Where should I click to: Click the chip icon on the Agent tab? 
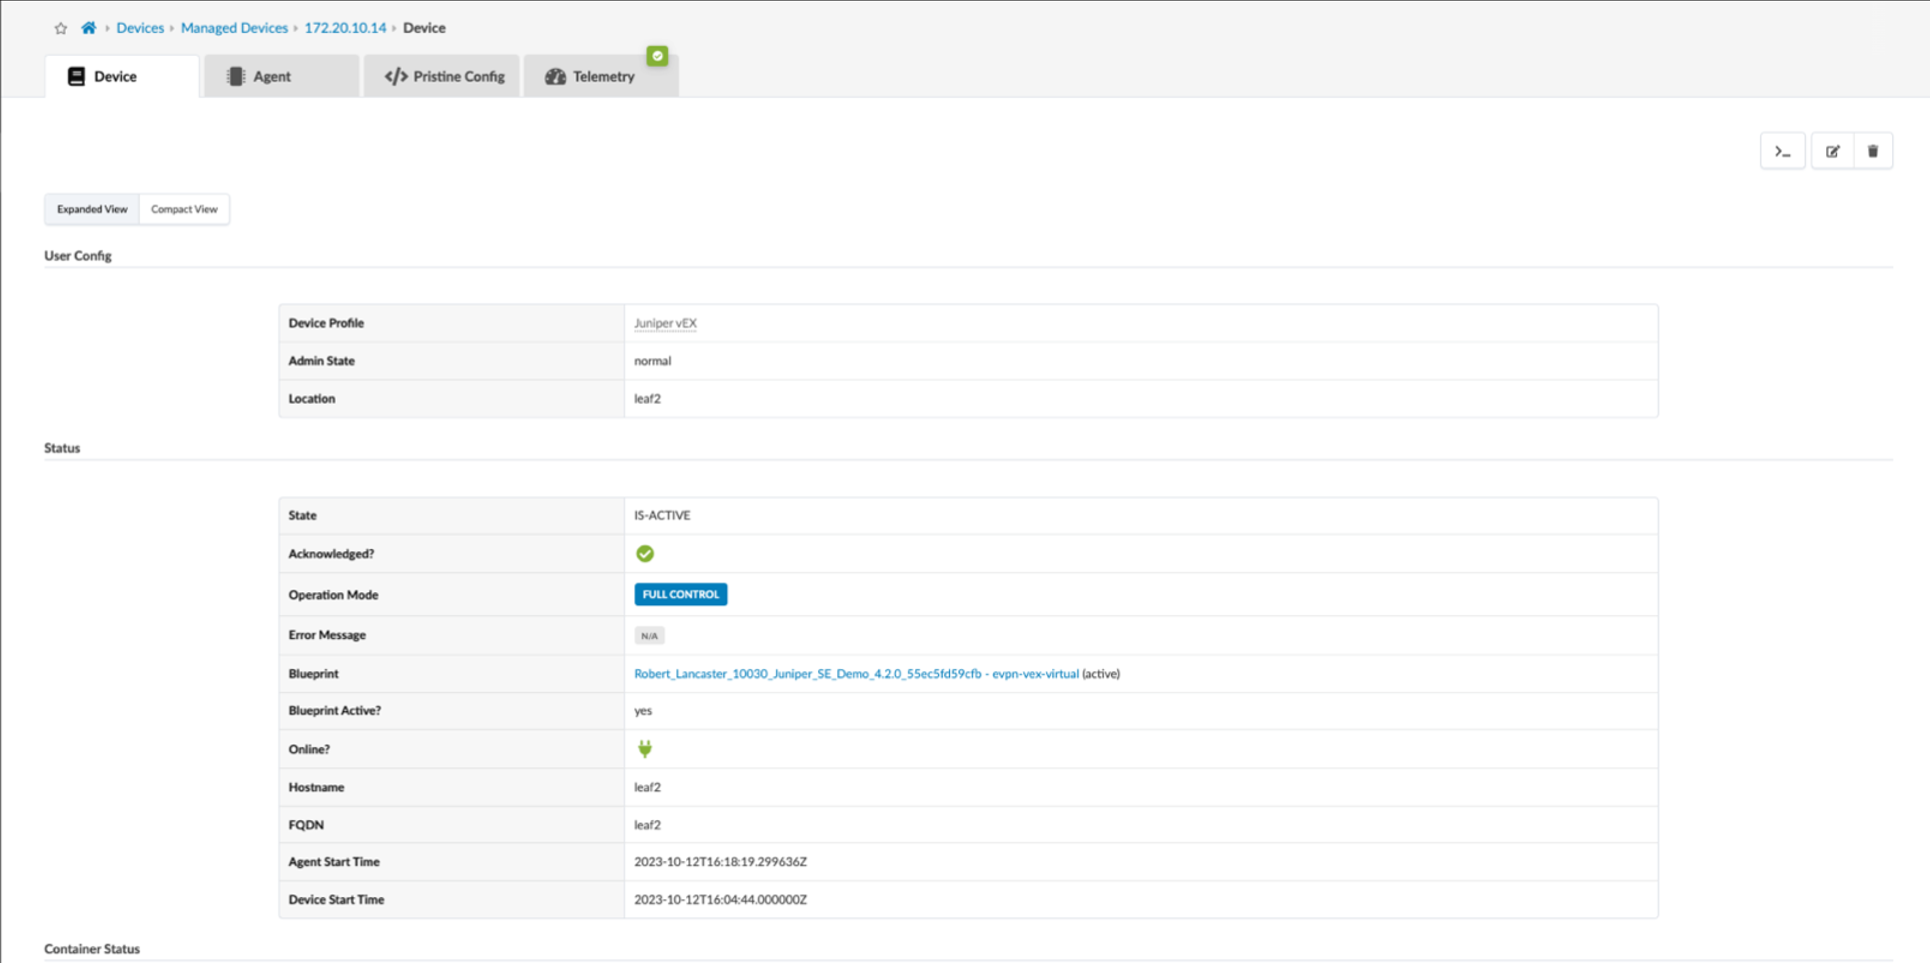[x=236, y=75]
